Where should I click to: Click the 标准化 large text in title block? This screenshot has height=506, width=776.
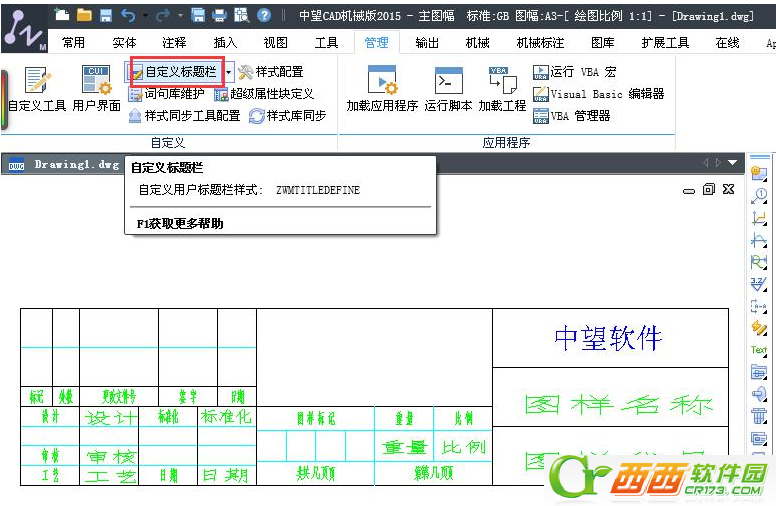[x=226, y=417]
